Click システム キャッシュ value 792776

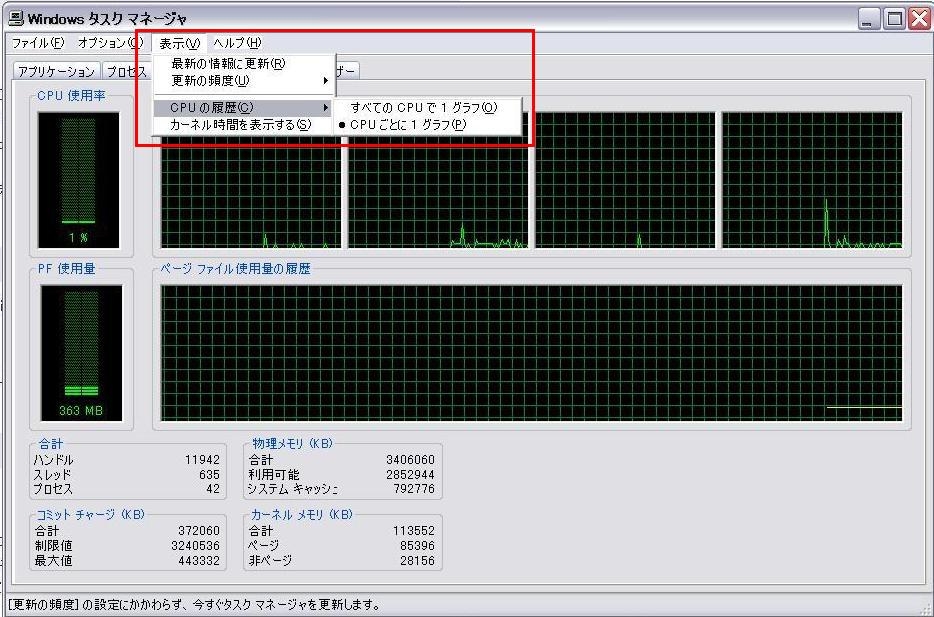(x=414, y=489)
